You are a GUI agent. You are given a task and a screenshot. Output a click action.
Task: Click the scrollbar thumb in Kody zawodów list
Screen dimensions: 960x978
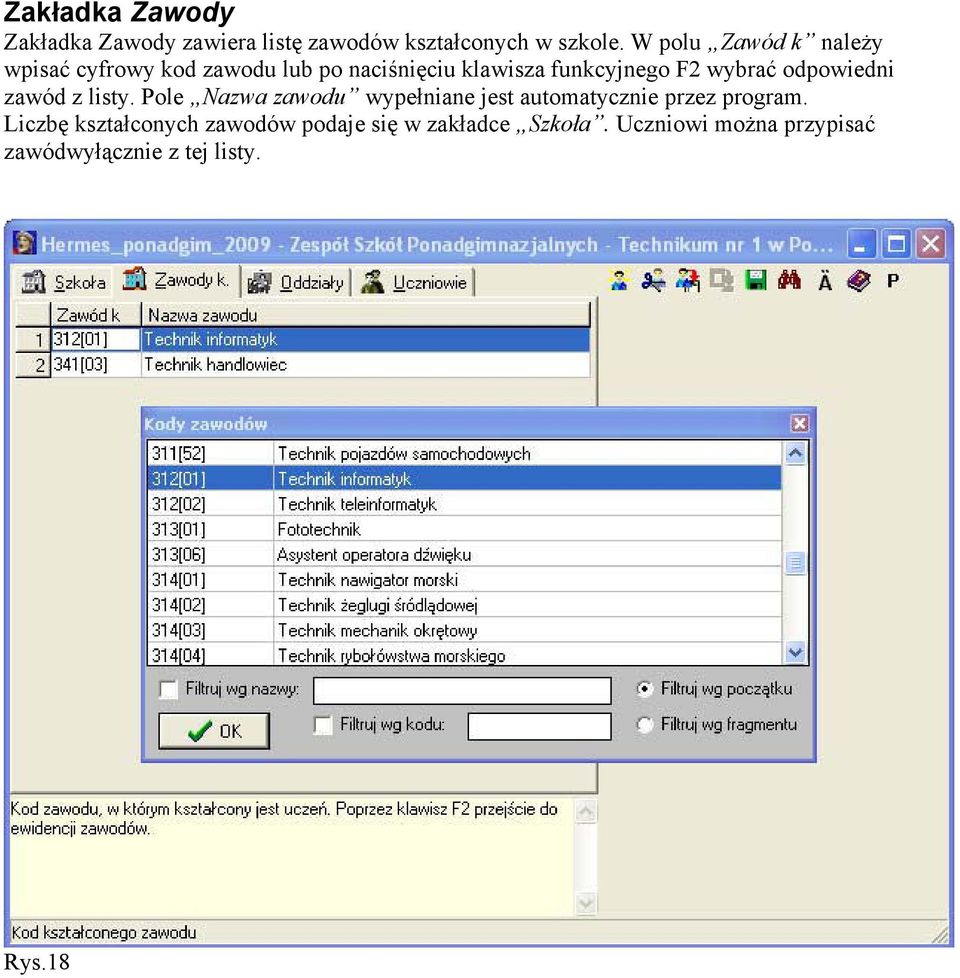click(x=795, y=563)
